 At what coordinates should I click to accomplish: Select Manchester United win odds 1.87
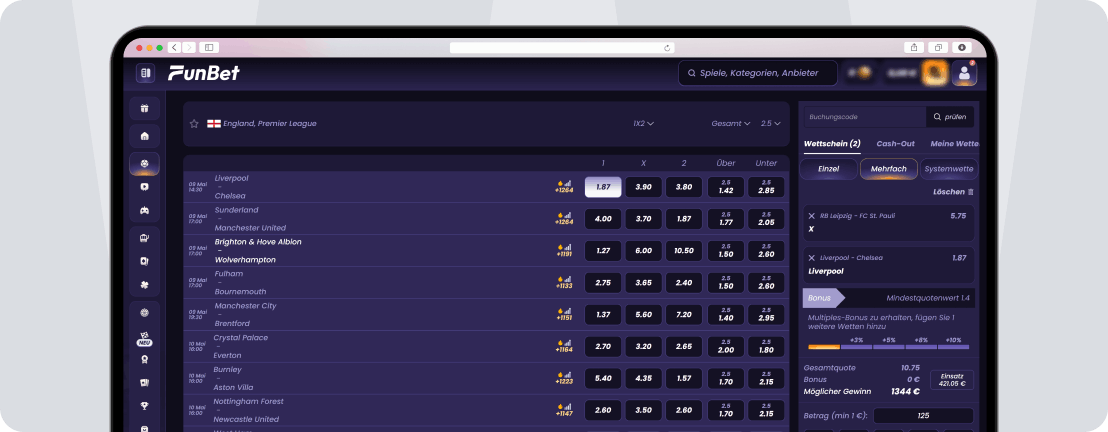(684, 219)
